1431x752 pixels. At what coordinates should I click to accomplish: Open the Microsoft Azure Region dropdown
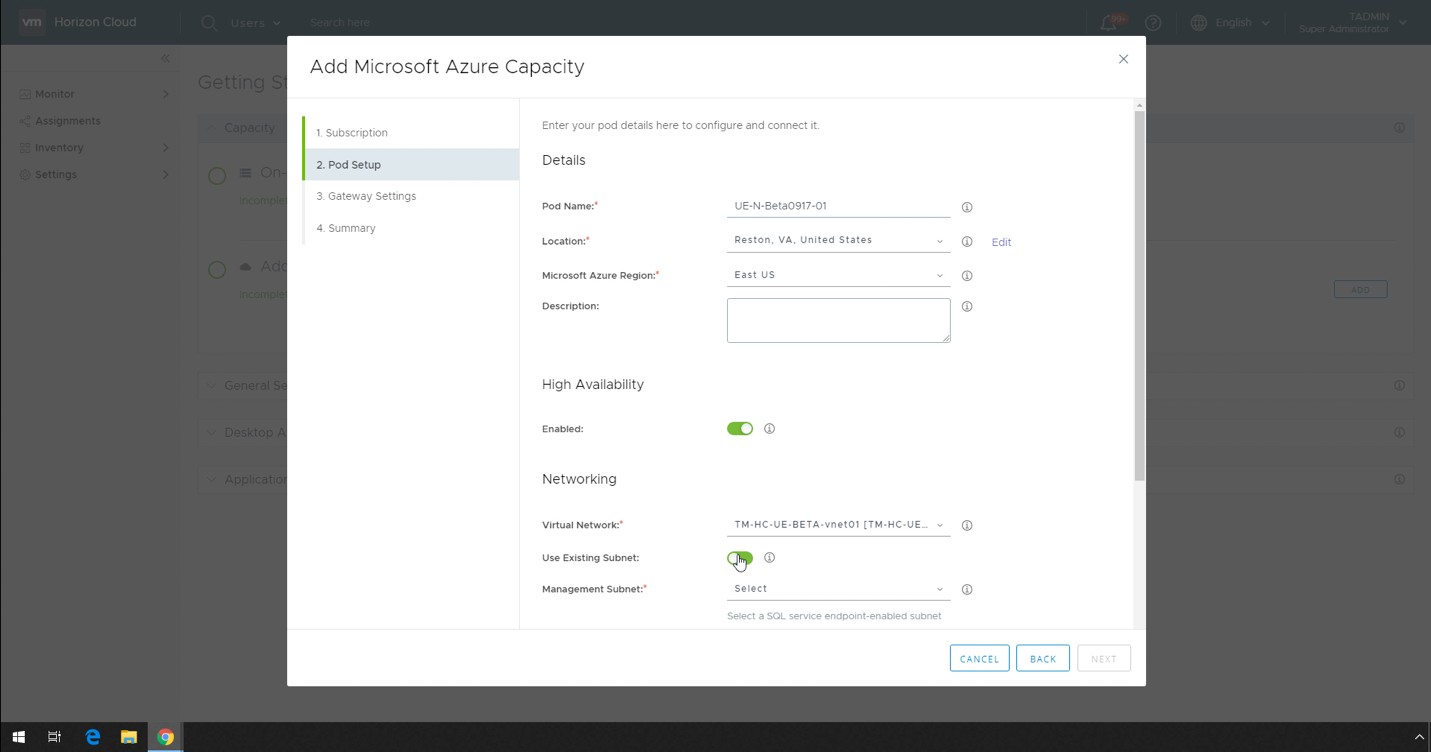point(838,275)
